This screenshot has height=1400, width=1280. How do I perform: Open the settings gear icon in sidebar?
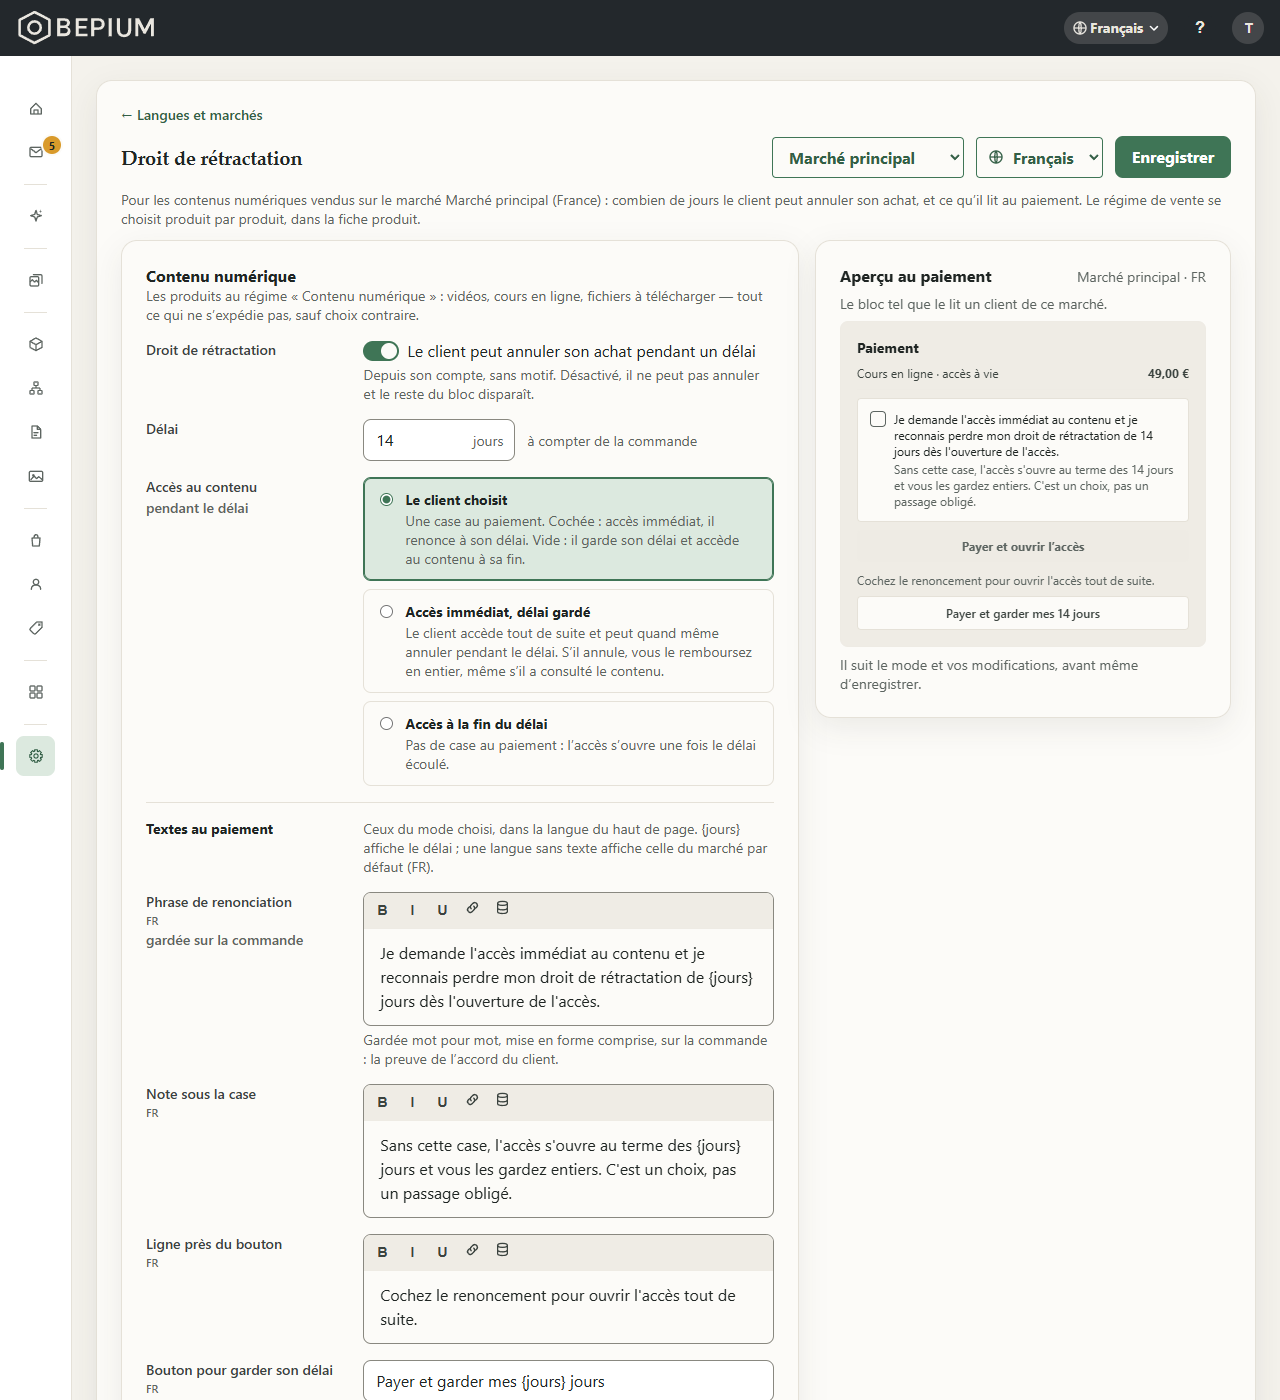(x=36, y=756)
